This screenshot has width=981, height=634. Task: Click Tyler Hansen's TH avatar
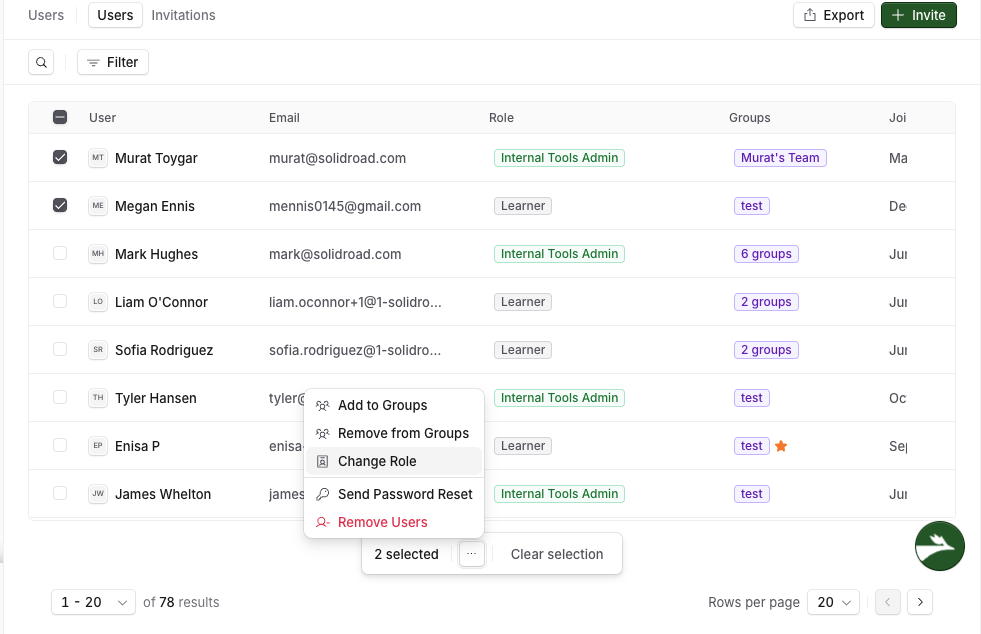[98, 398]
